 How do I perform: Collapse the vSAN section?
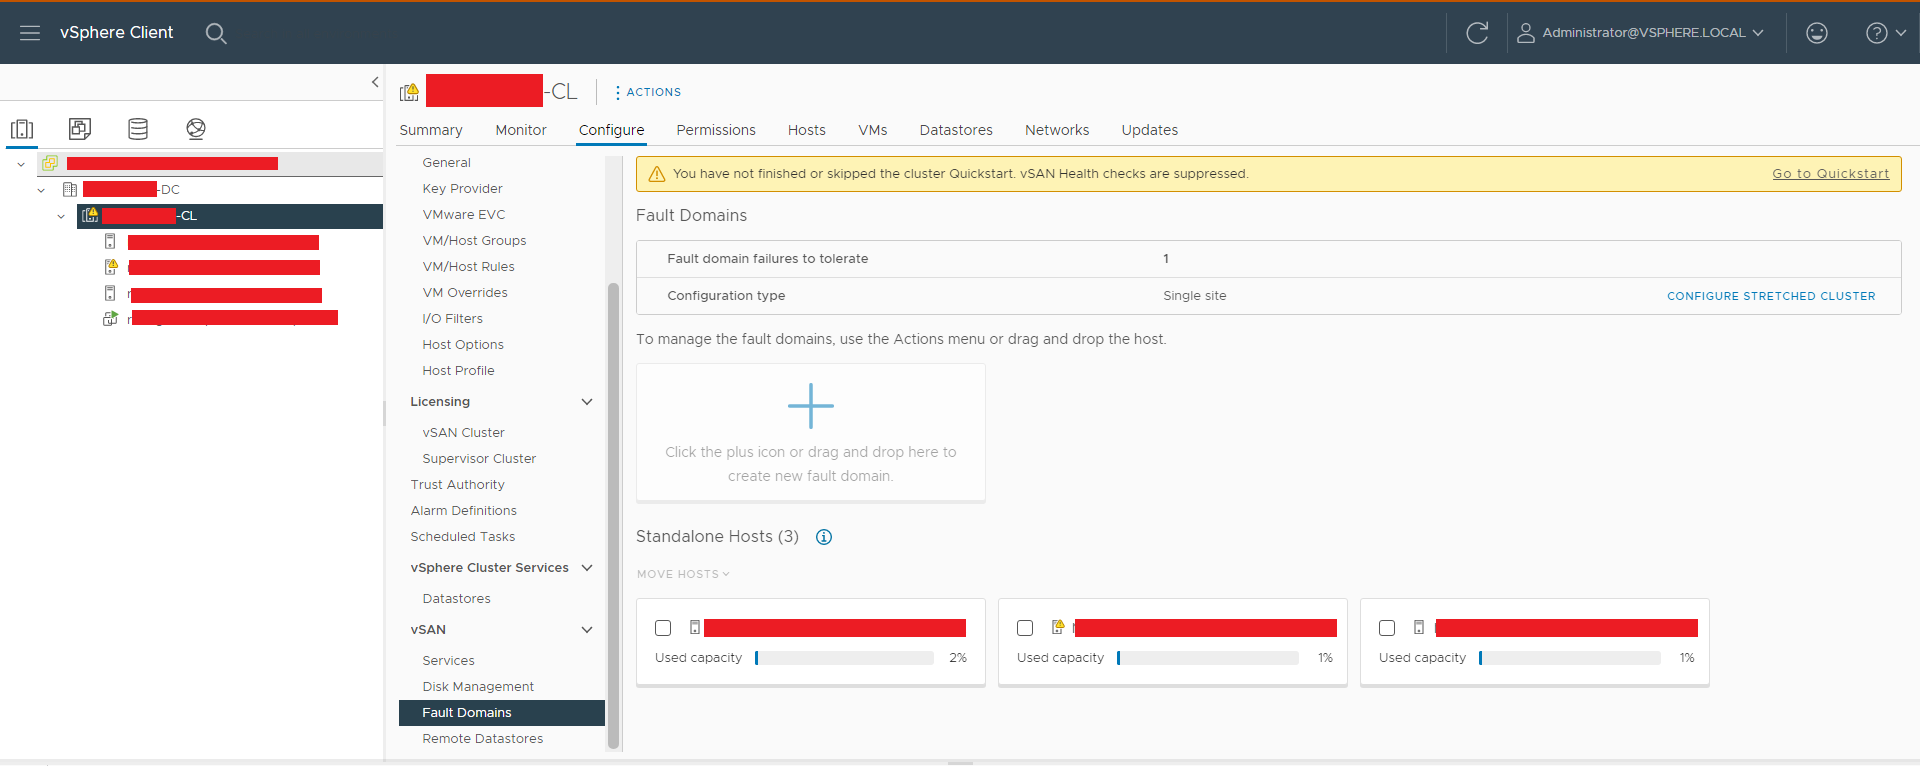point(587,630)
